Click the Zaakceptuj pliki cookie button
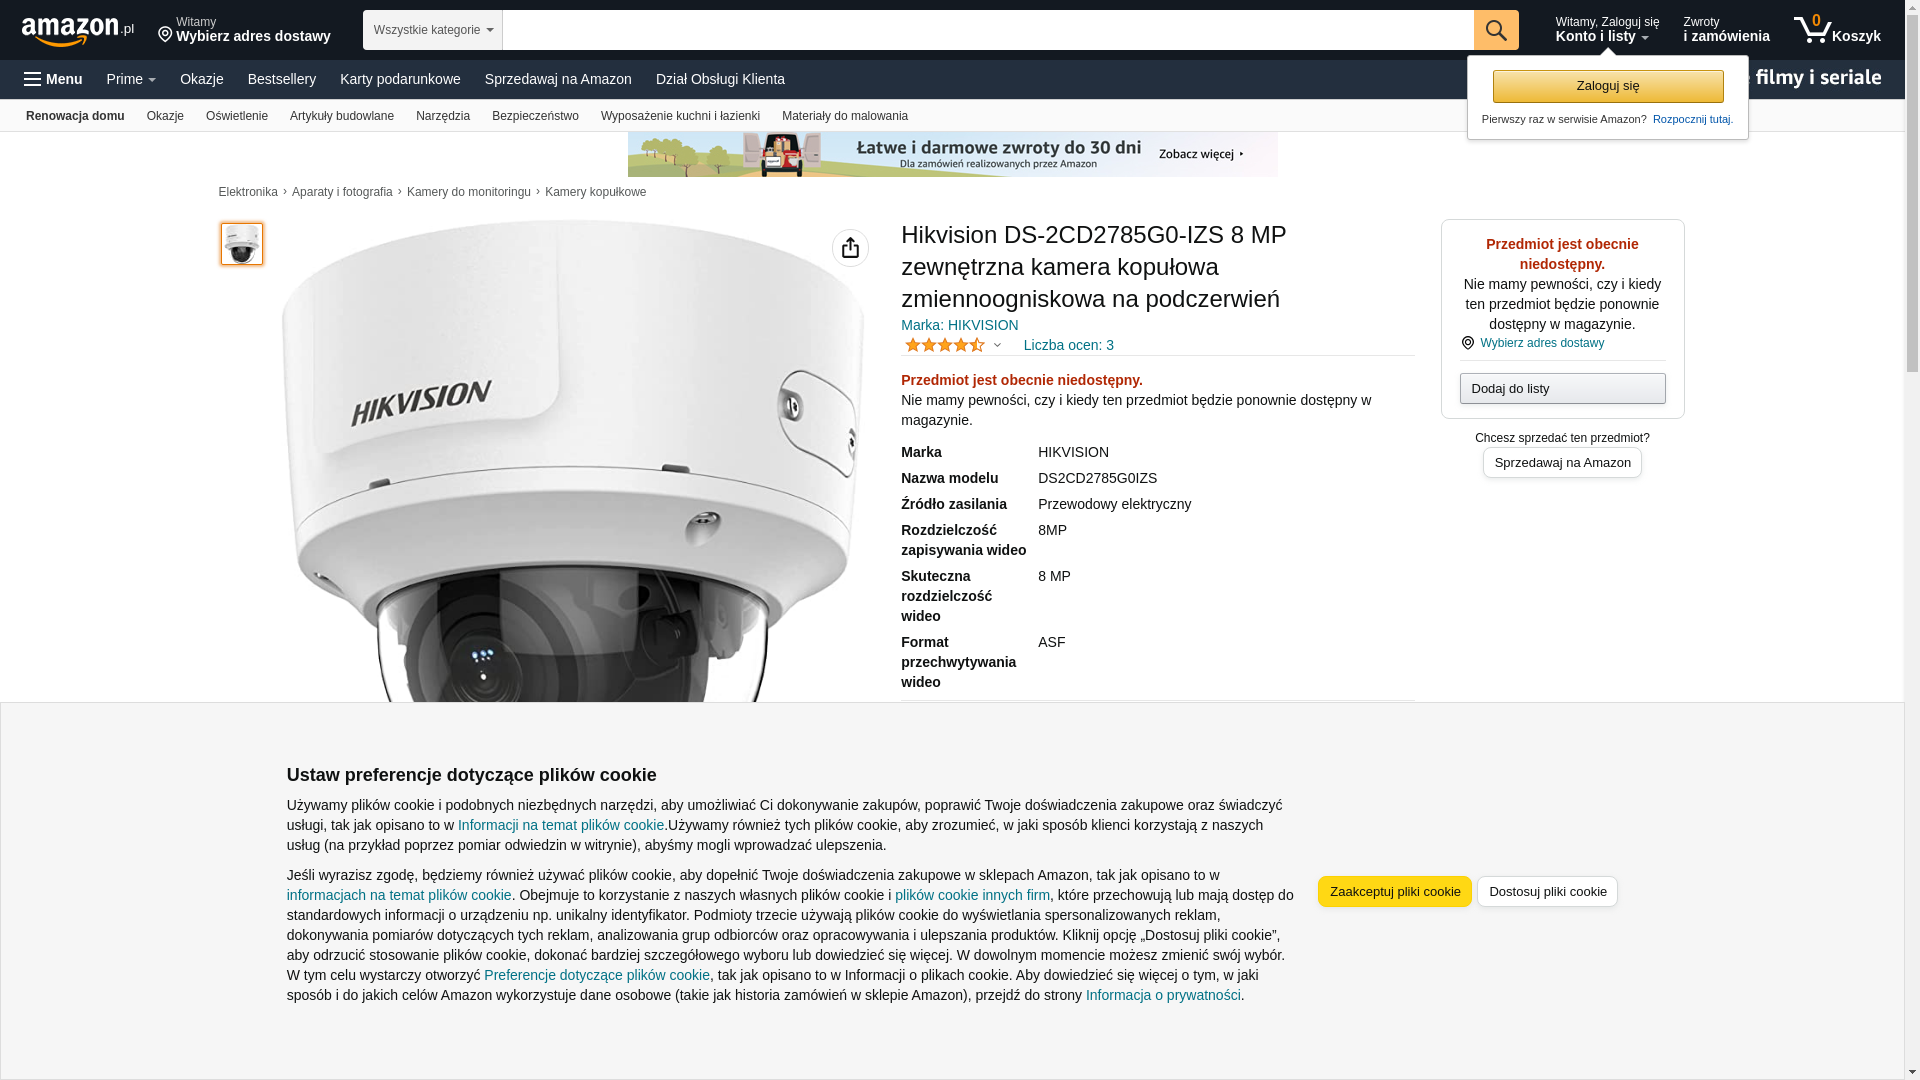This screenshot has width=1920, height=1080. click(1395, 892)
